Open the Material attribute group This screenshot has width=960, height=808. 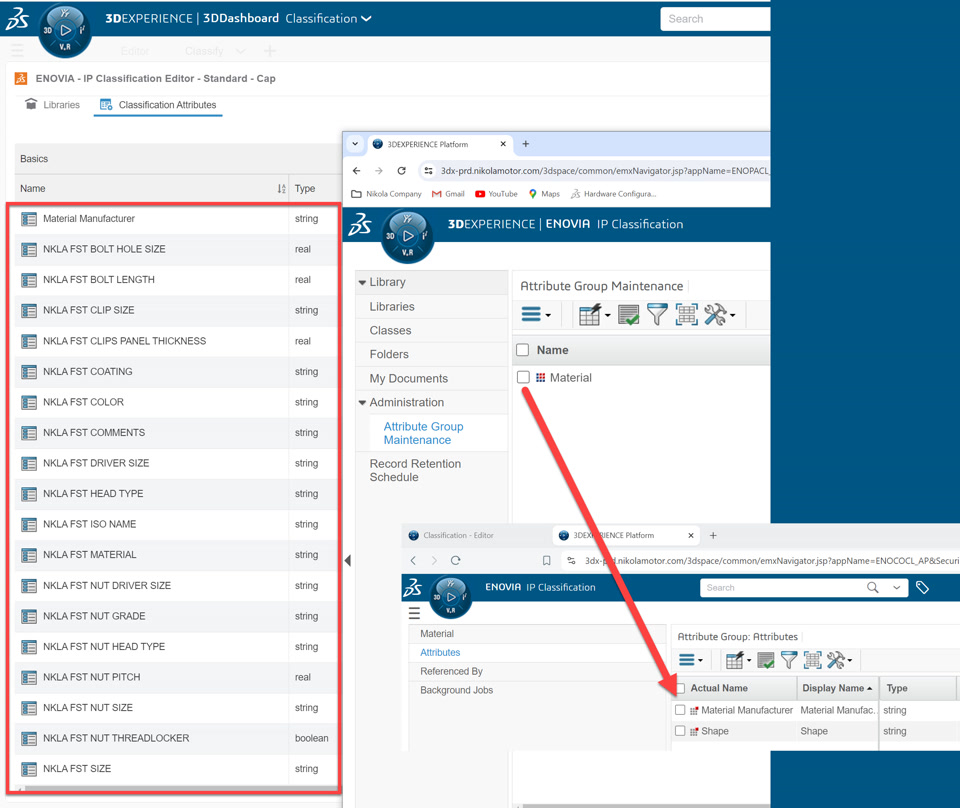click(571, 378)
